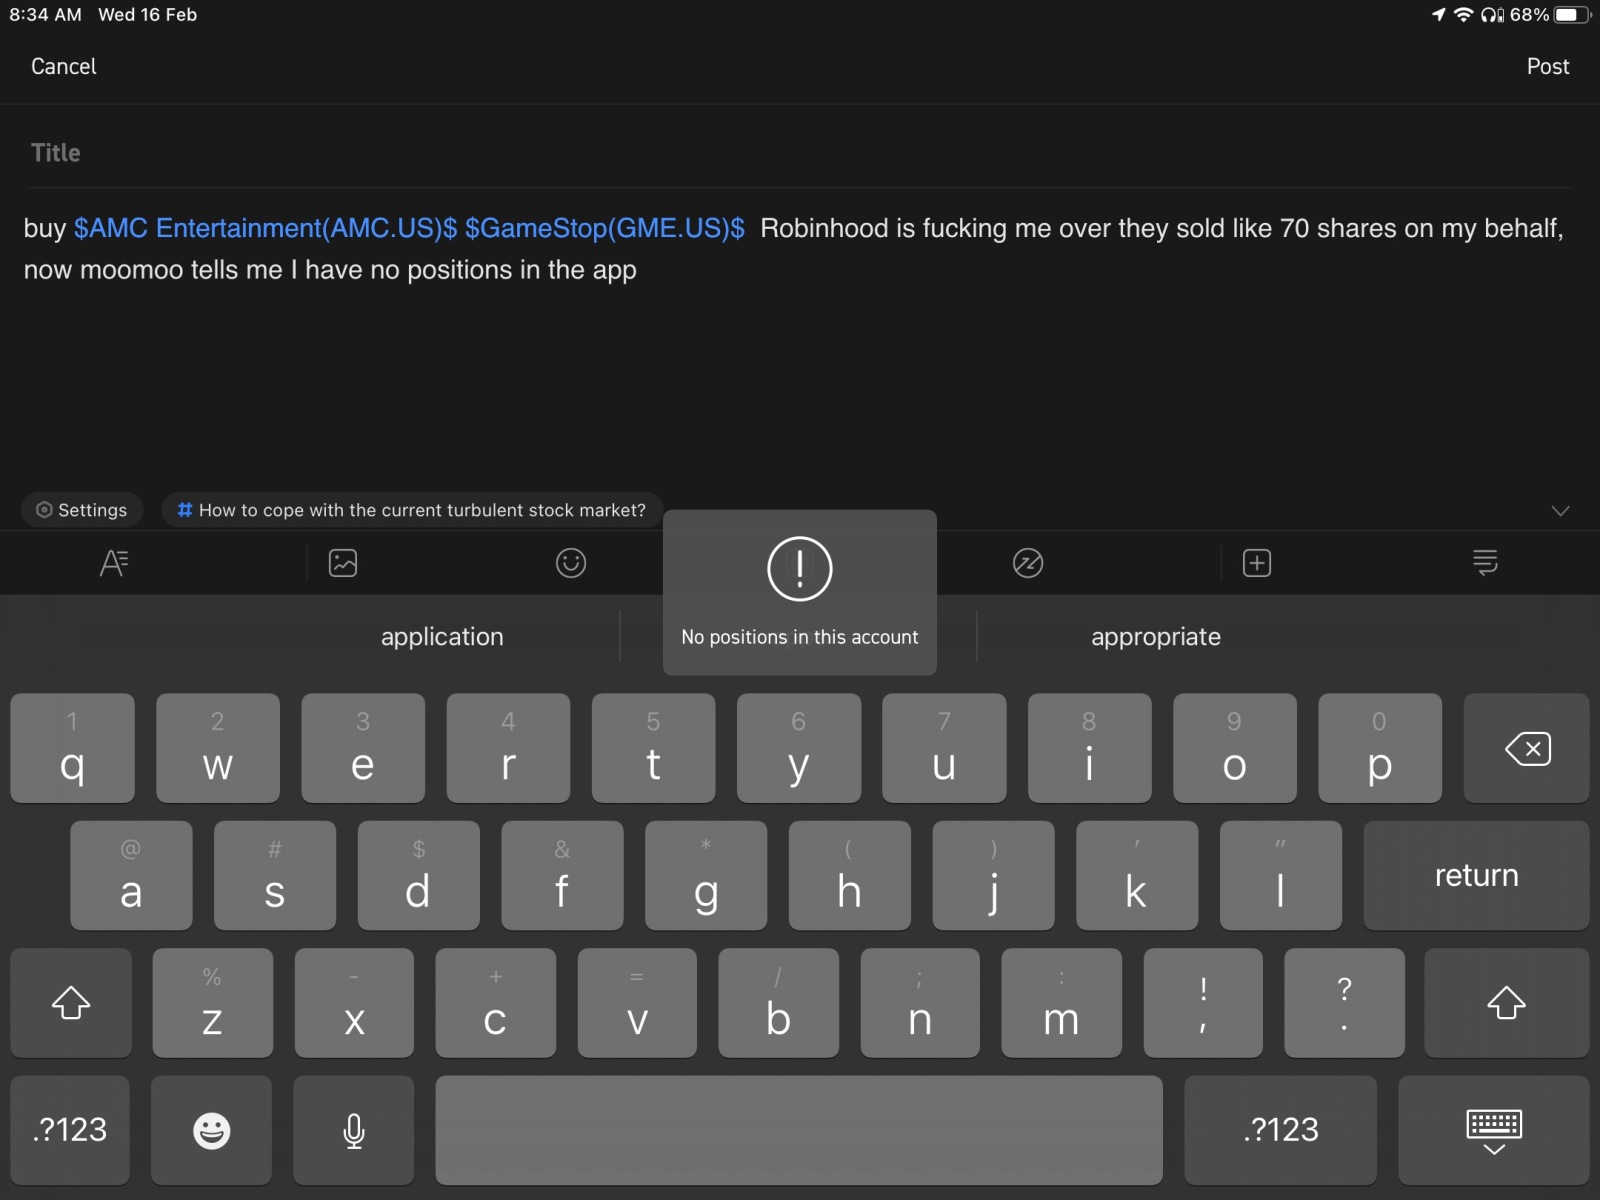Tap the f key

(562, 875)
